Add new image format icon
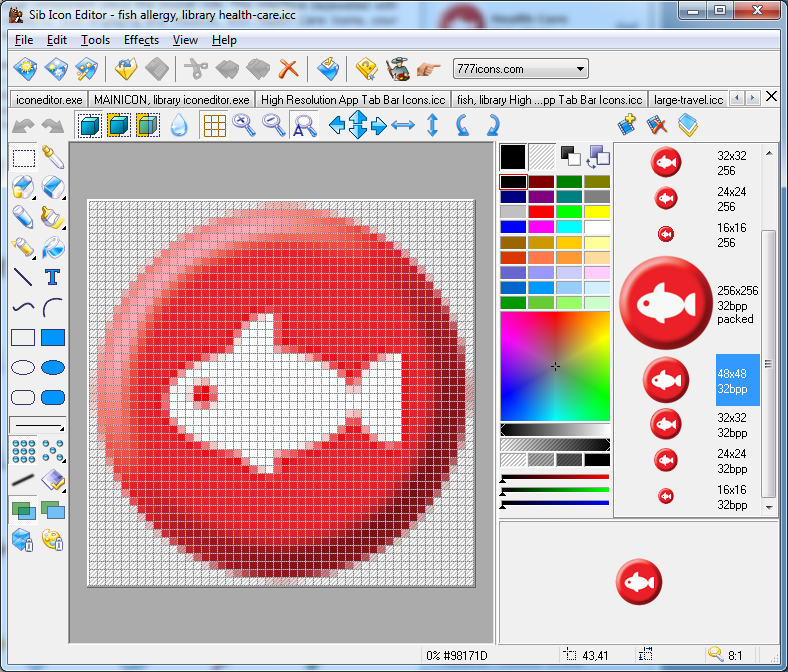The image size is (788, 672). click(627, 125)
